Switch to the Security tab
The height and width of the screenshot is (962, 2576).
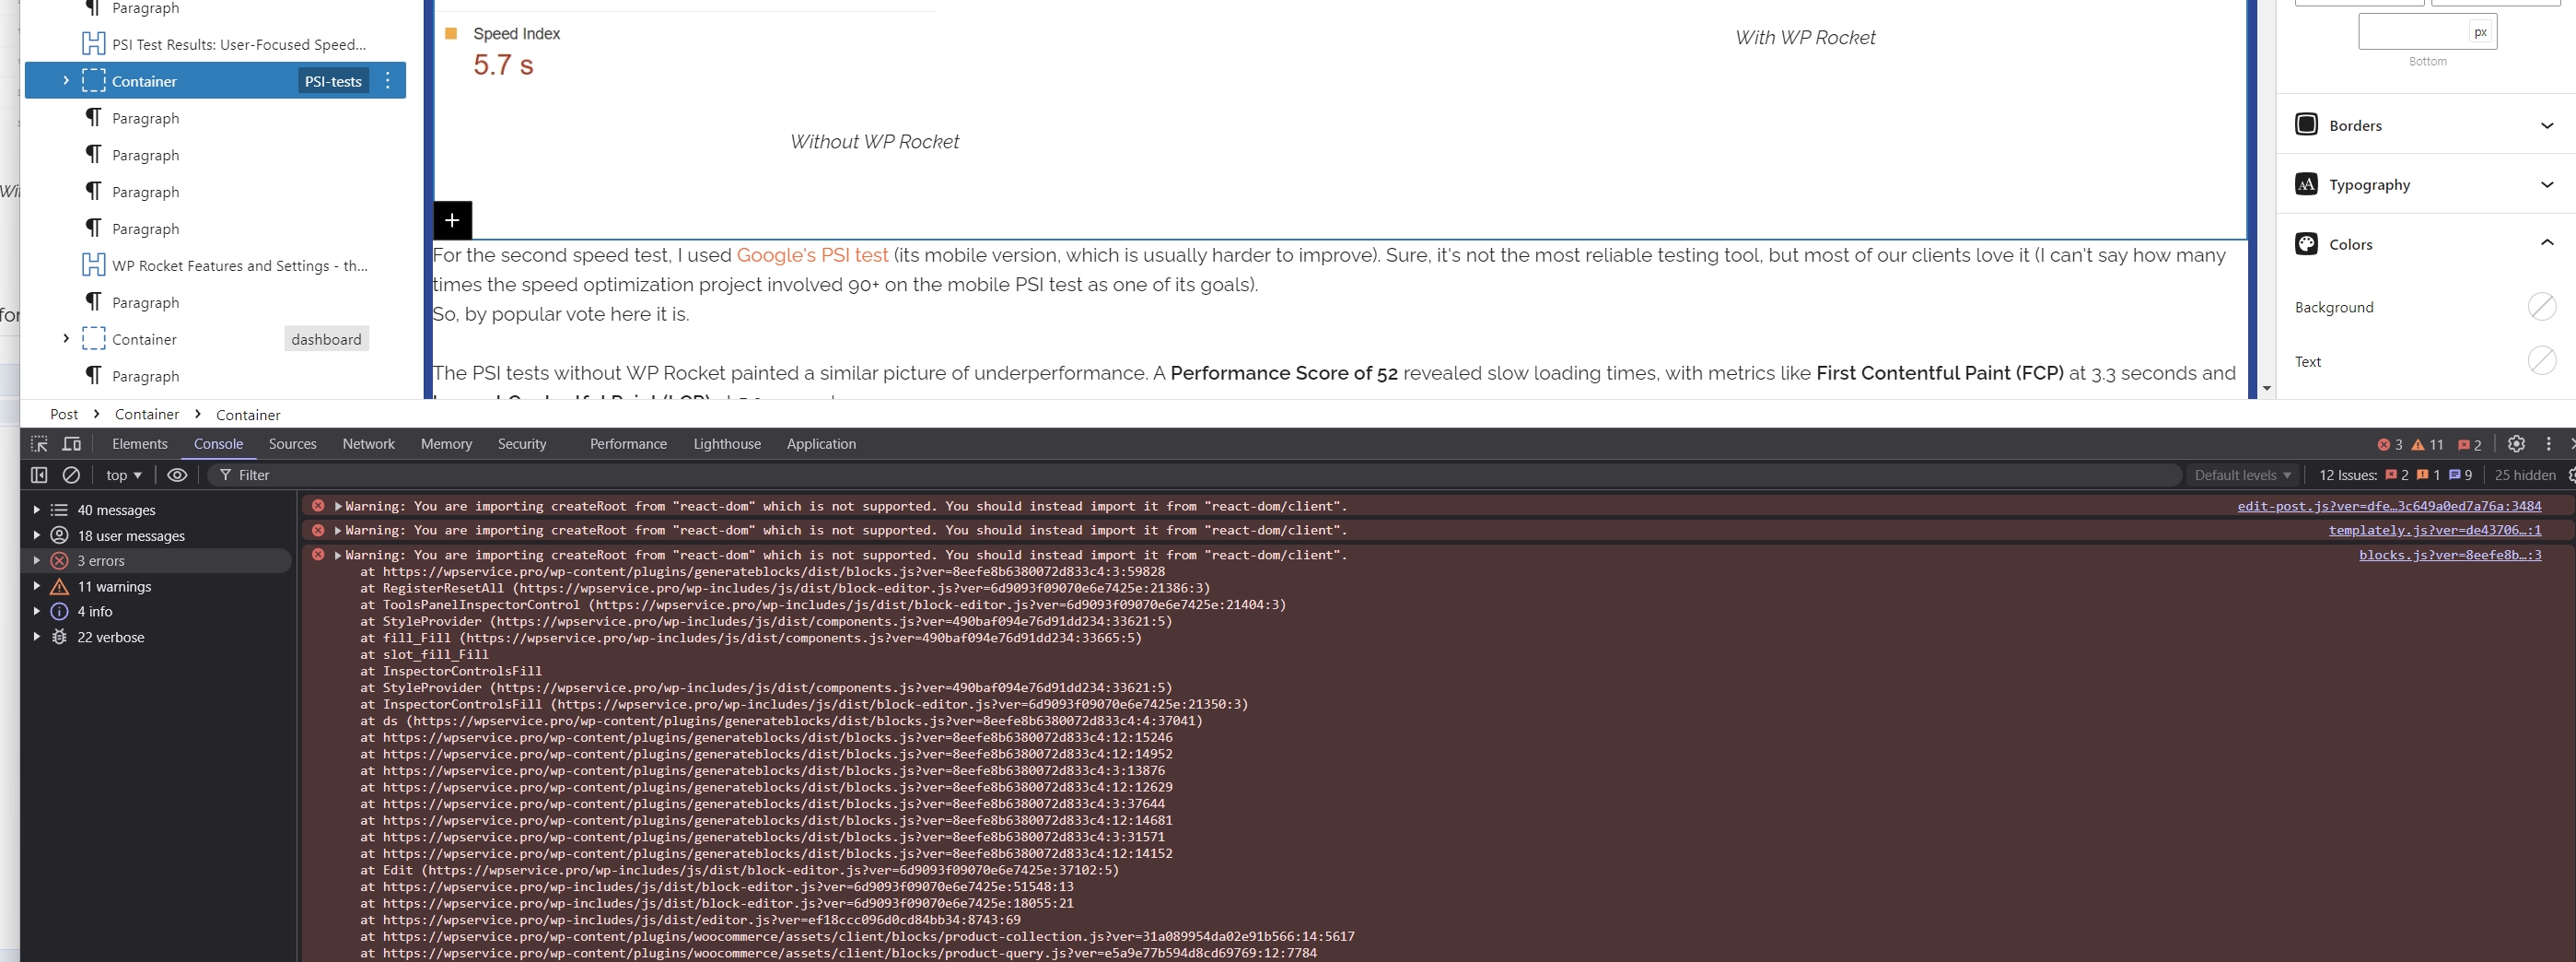(522, 444)
